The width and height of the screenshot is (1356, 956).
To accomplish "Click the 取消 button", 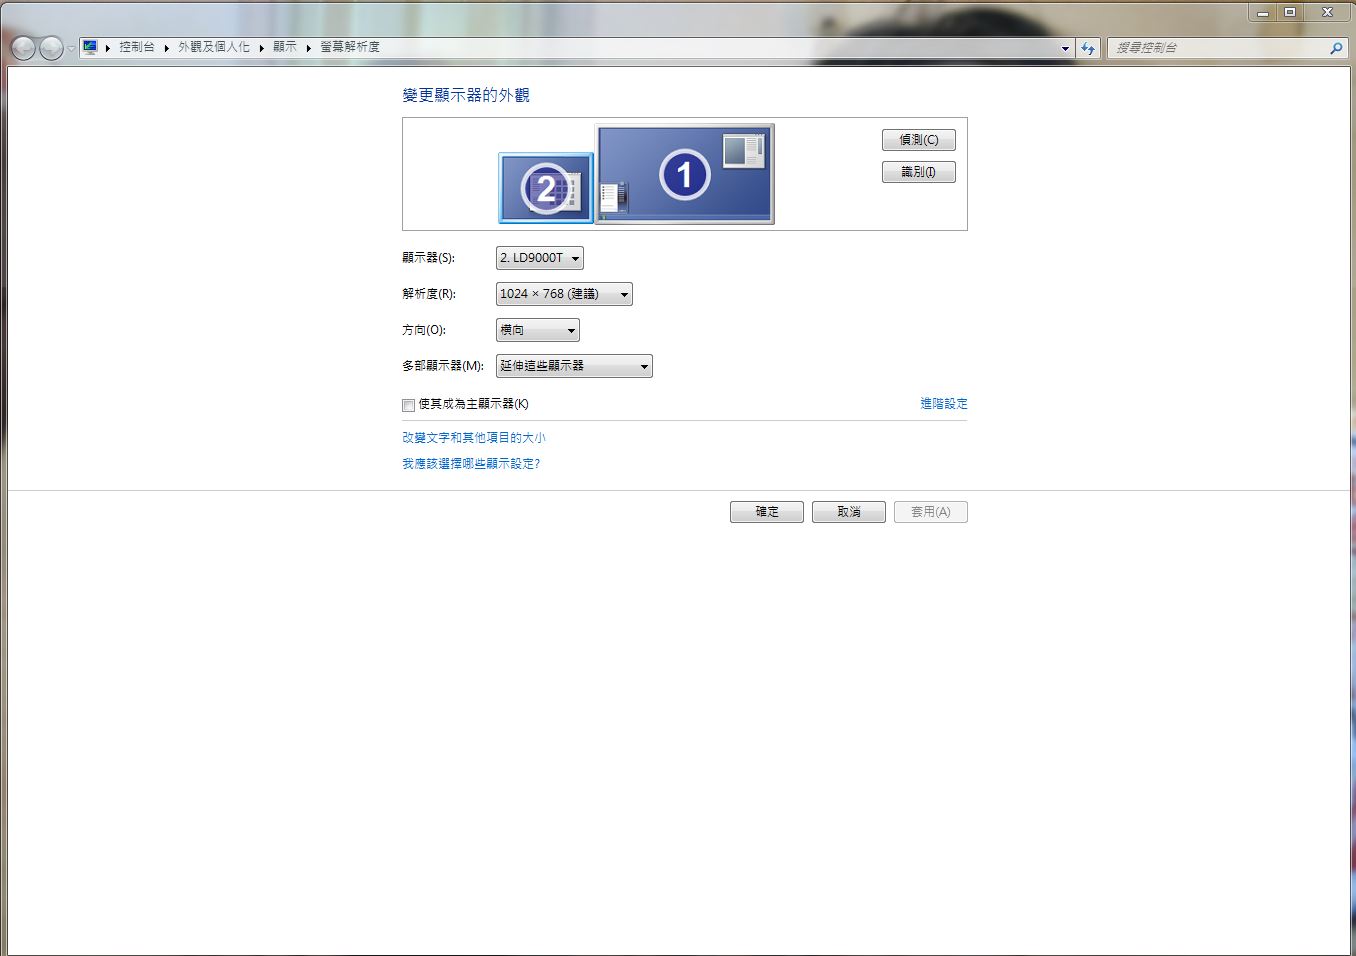I will pyautogui.click(x=849, y=512).
